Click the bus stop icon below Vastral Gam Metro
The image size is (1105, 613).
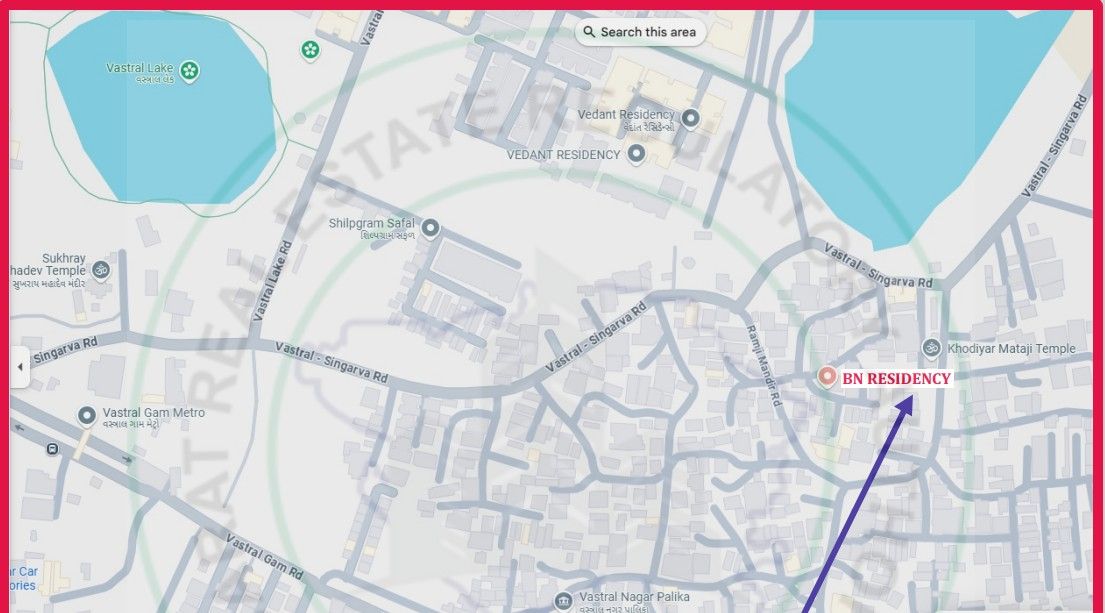click(x=51, y=450)
